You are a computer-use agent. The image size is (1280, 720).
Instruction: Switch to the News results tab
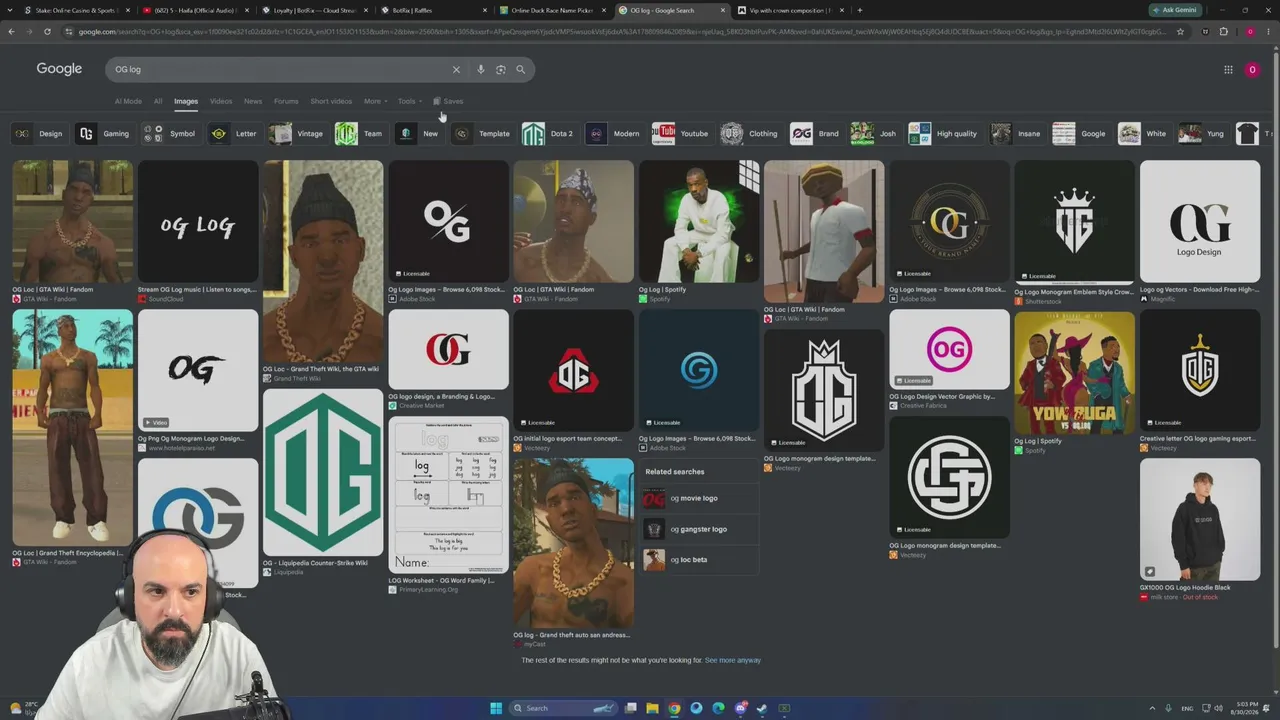(253, 101)
